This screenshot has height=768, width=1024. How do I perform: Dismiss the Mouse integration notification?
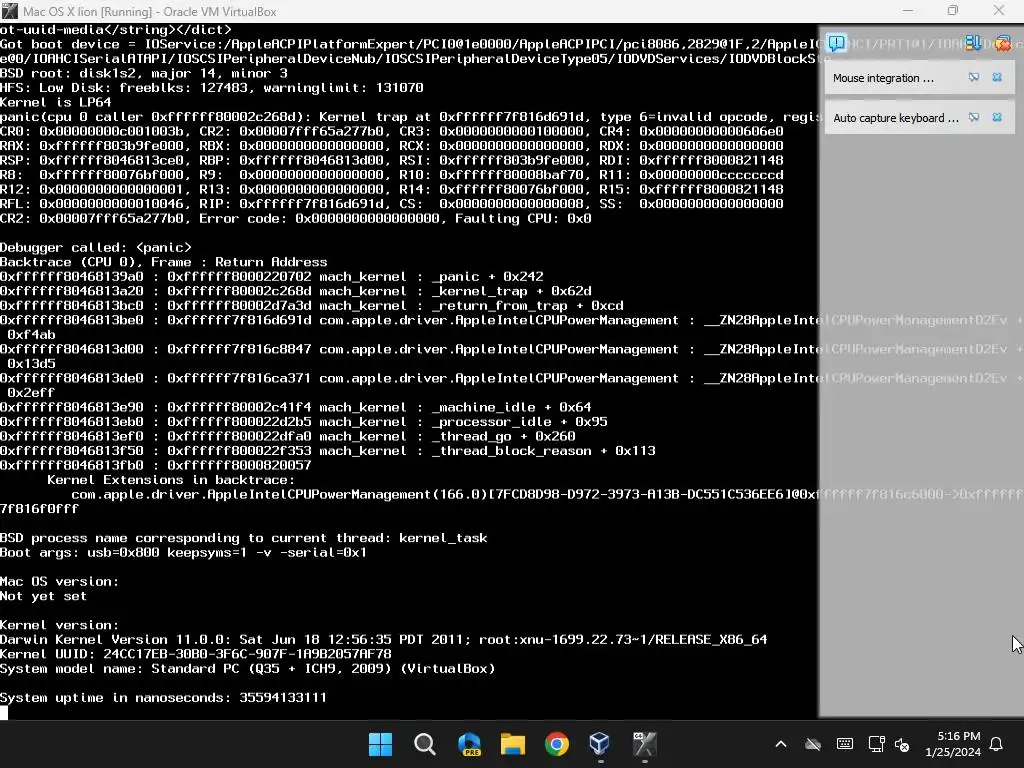coord(997,77)
